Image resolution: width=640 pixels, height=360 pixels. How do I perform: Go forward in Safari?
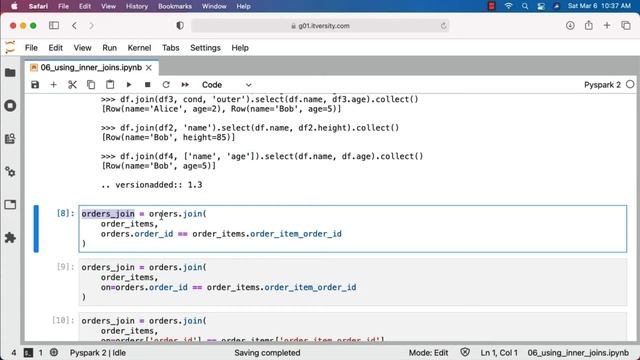coord(91,25)
